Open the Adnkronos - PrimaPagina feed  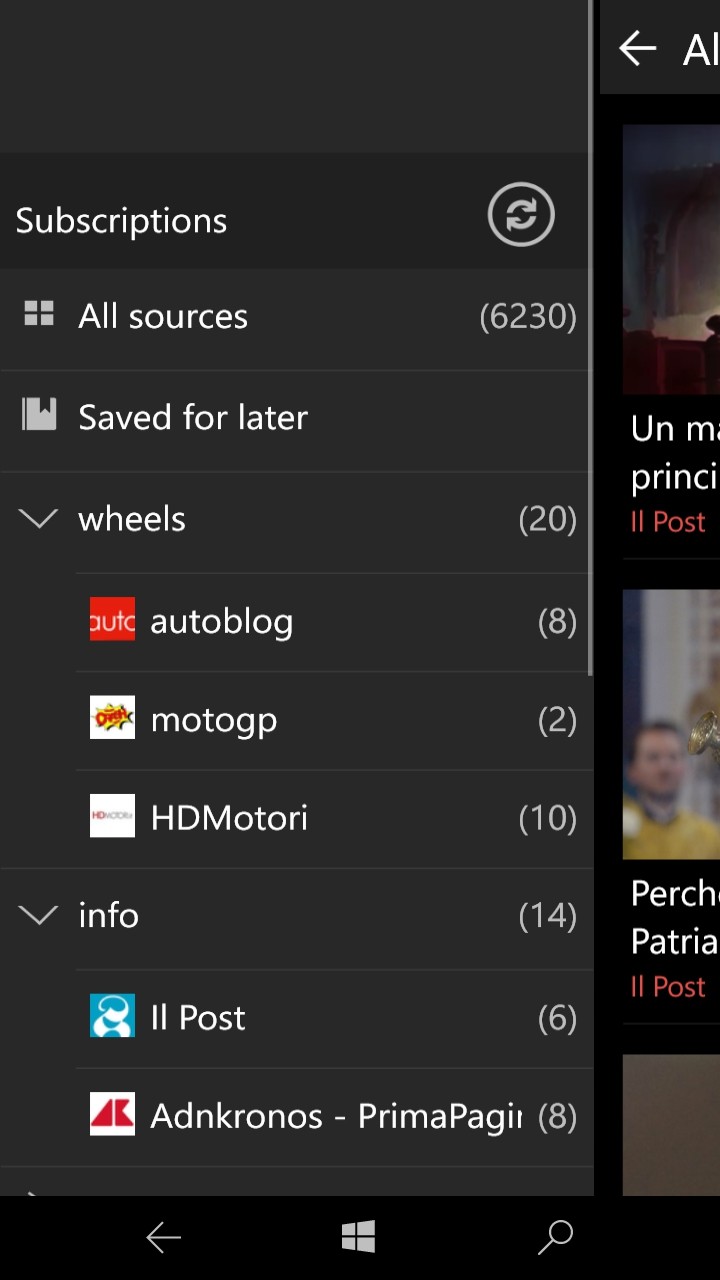(336, 1116)
